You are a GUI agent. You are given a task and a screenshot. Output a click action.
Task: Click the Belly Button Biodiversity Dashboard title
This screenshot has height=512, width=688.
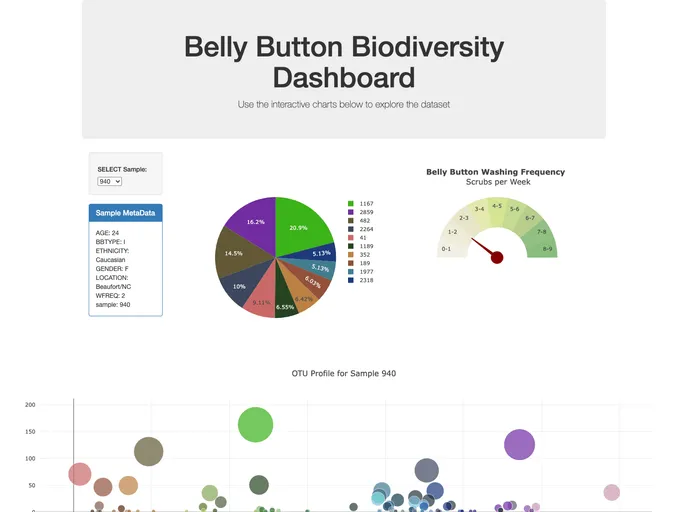344,62
